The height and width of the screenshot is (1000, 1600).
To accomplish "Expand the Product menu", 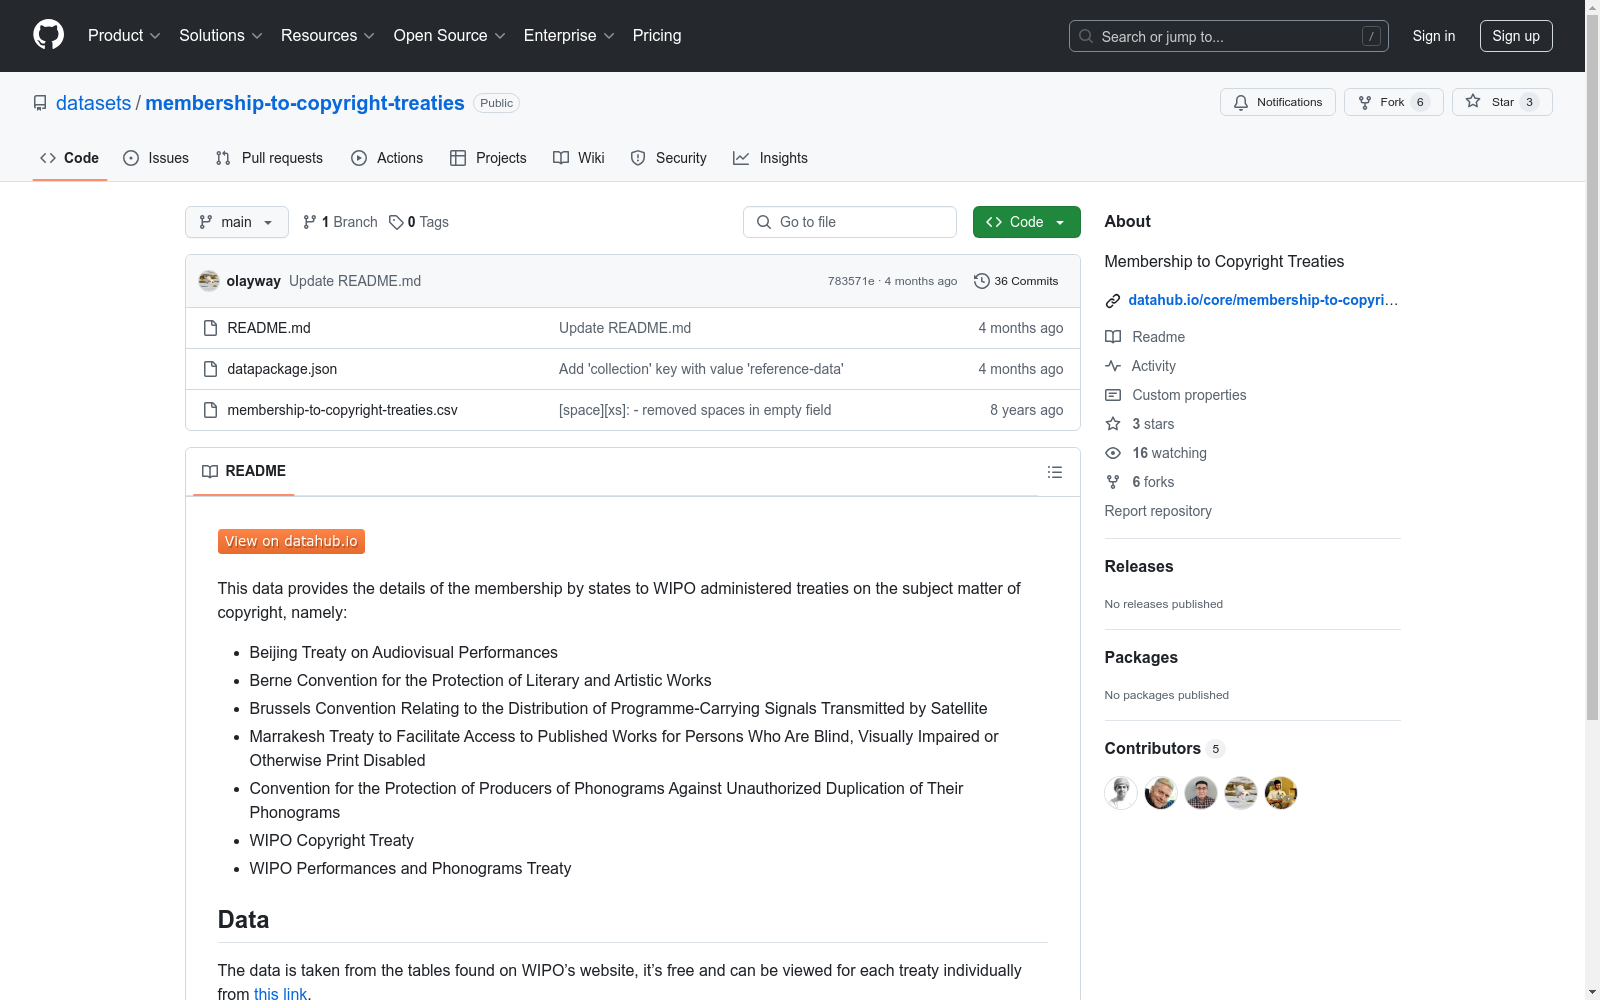I will pos(124,35).
